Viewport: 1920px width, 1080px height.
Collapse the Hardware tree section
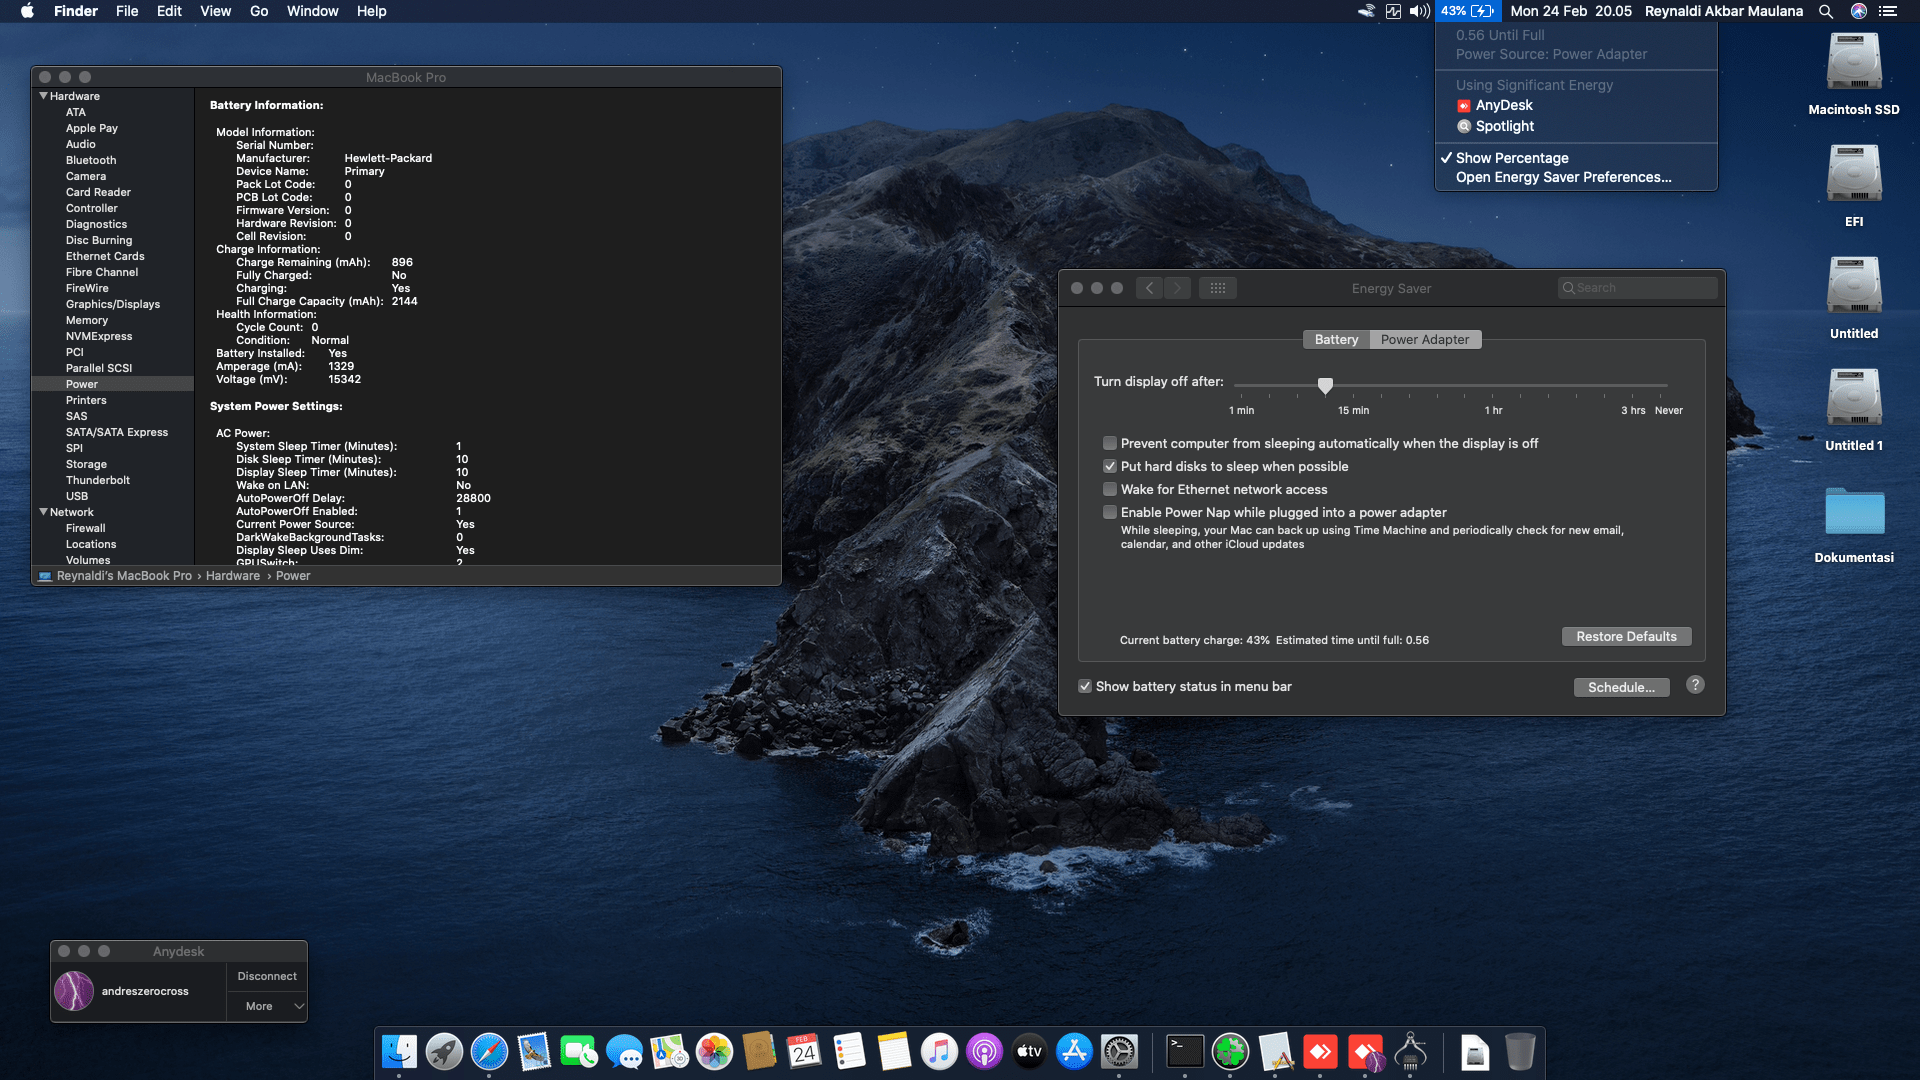coord(44,96)
